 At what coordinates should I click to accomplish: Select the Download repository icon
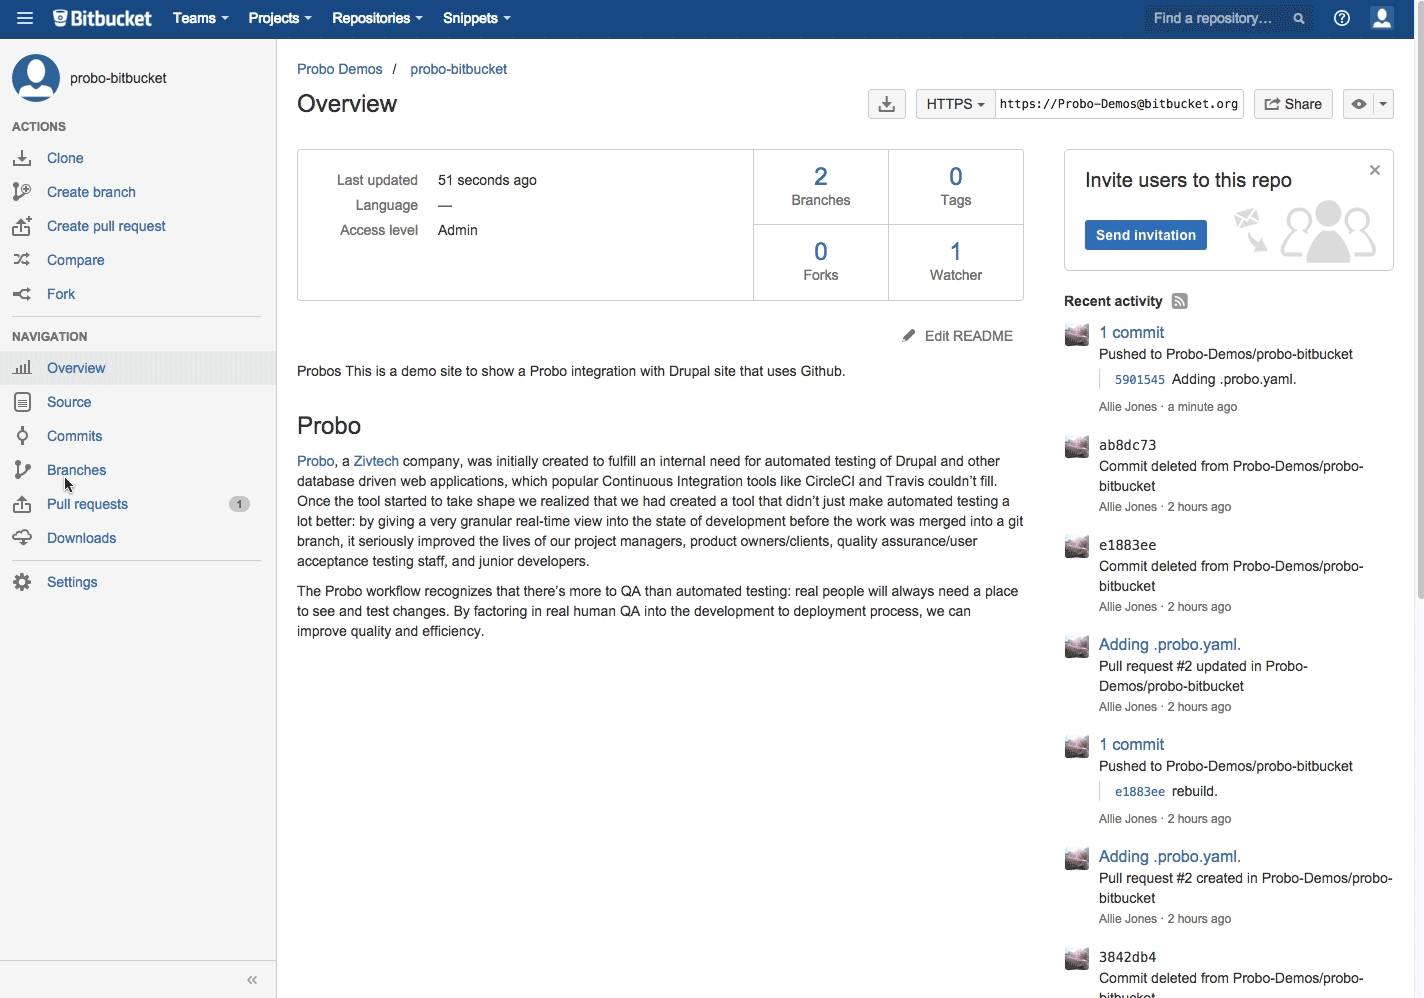click(886, 103)
